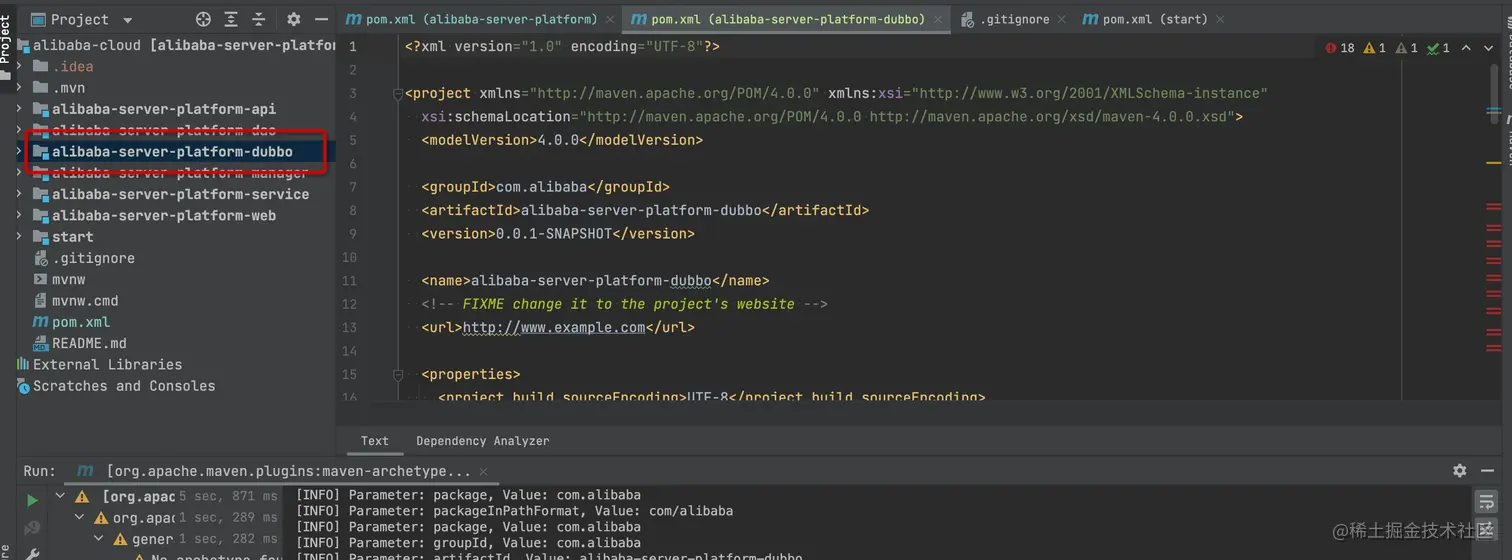The width and height of the screenshot is (1512, 560).
Task: Collapse second org.apac run node
Action: pos(79,518)
